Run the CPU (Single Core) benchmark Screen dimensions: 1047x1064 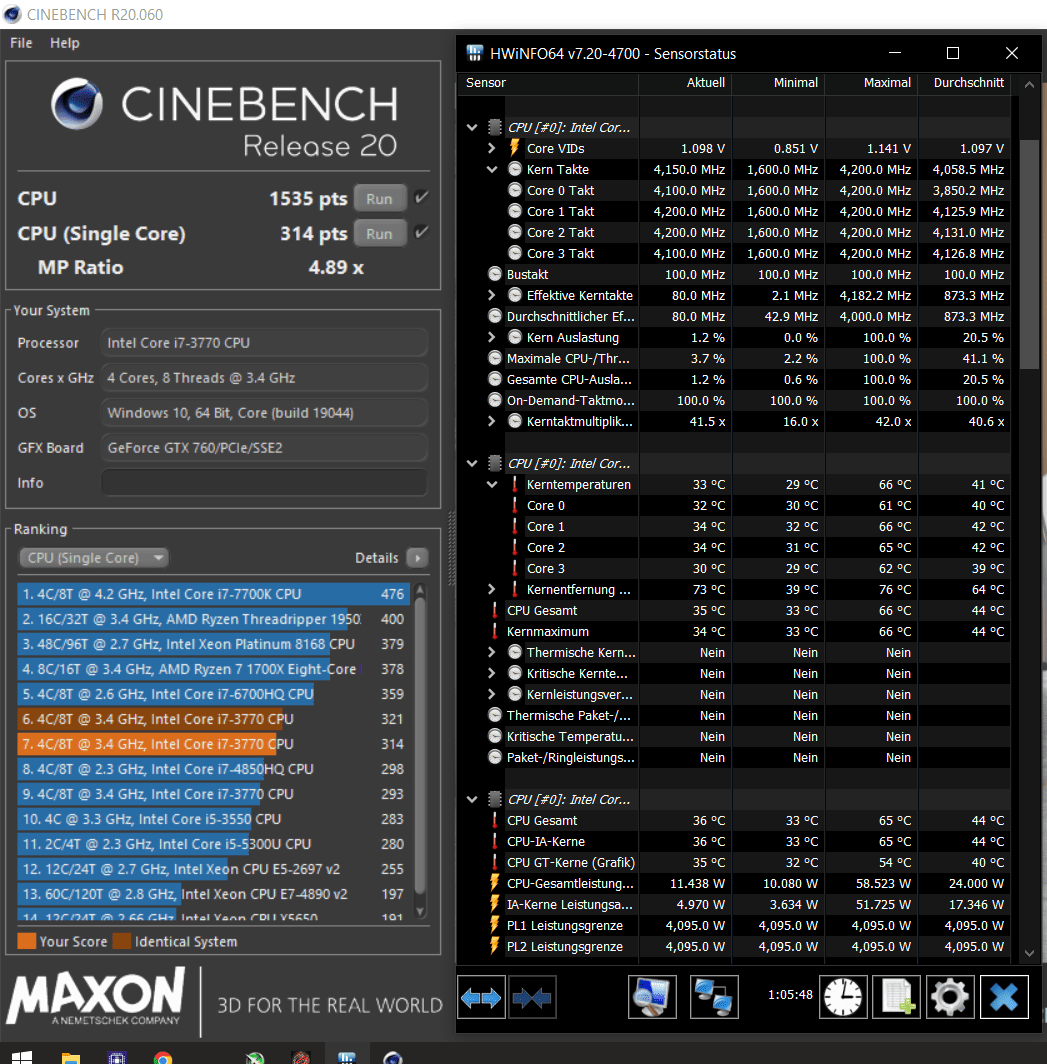pyautogui.click(x=380, y=233)
